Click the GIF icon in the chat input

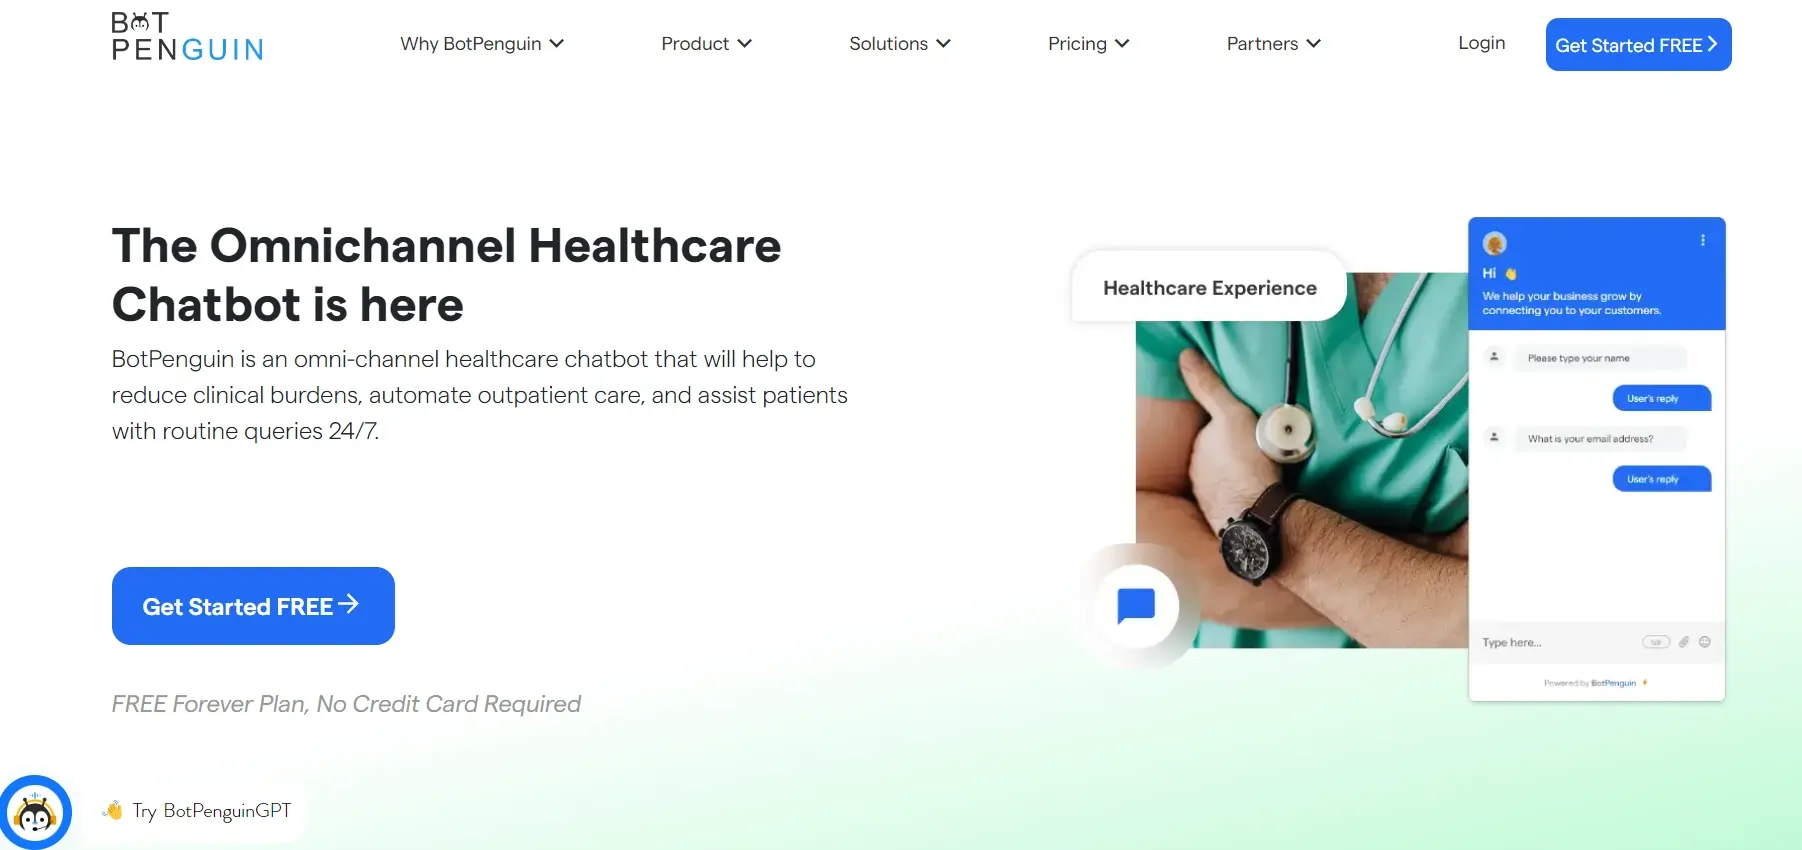(1656, 642)
